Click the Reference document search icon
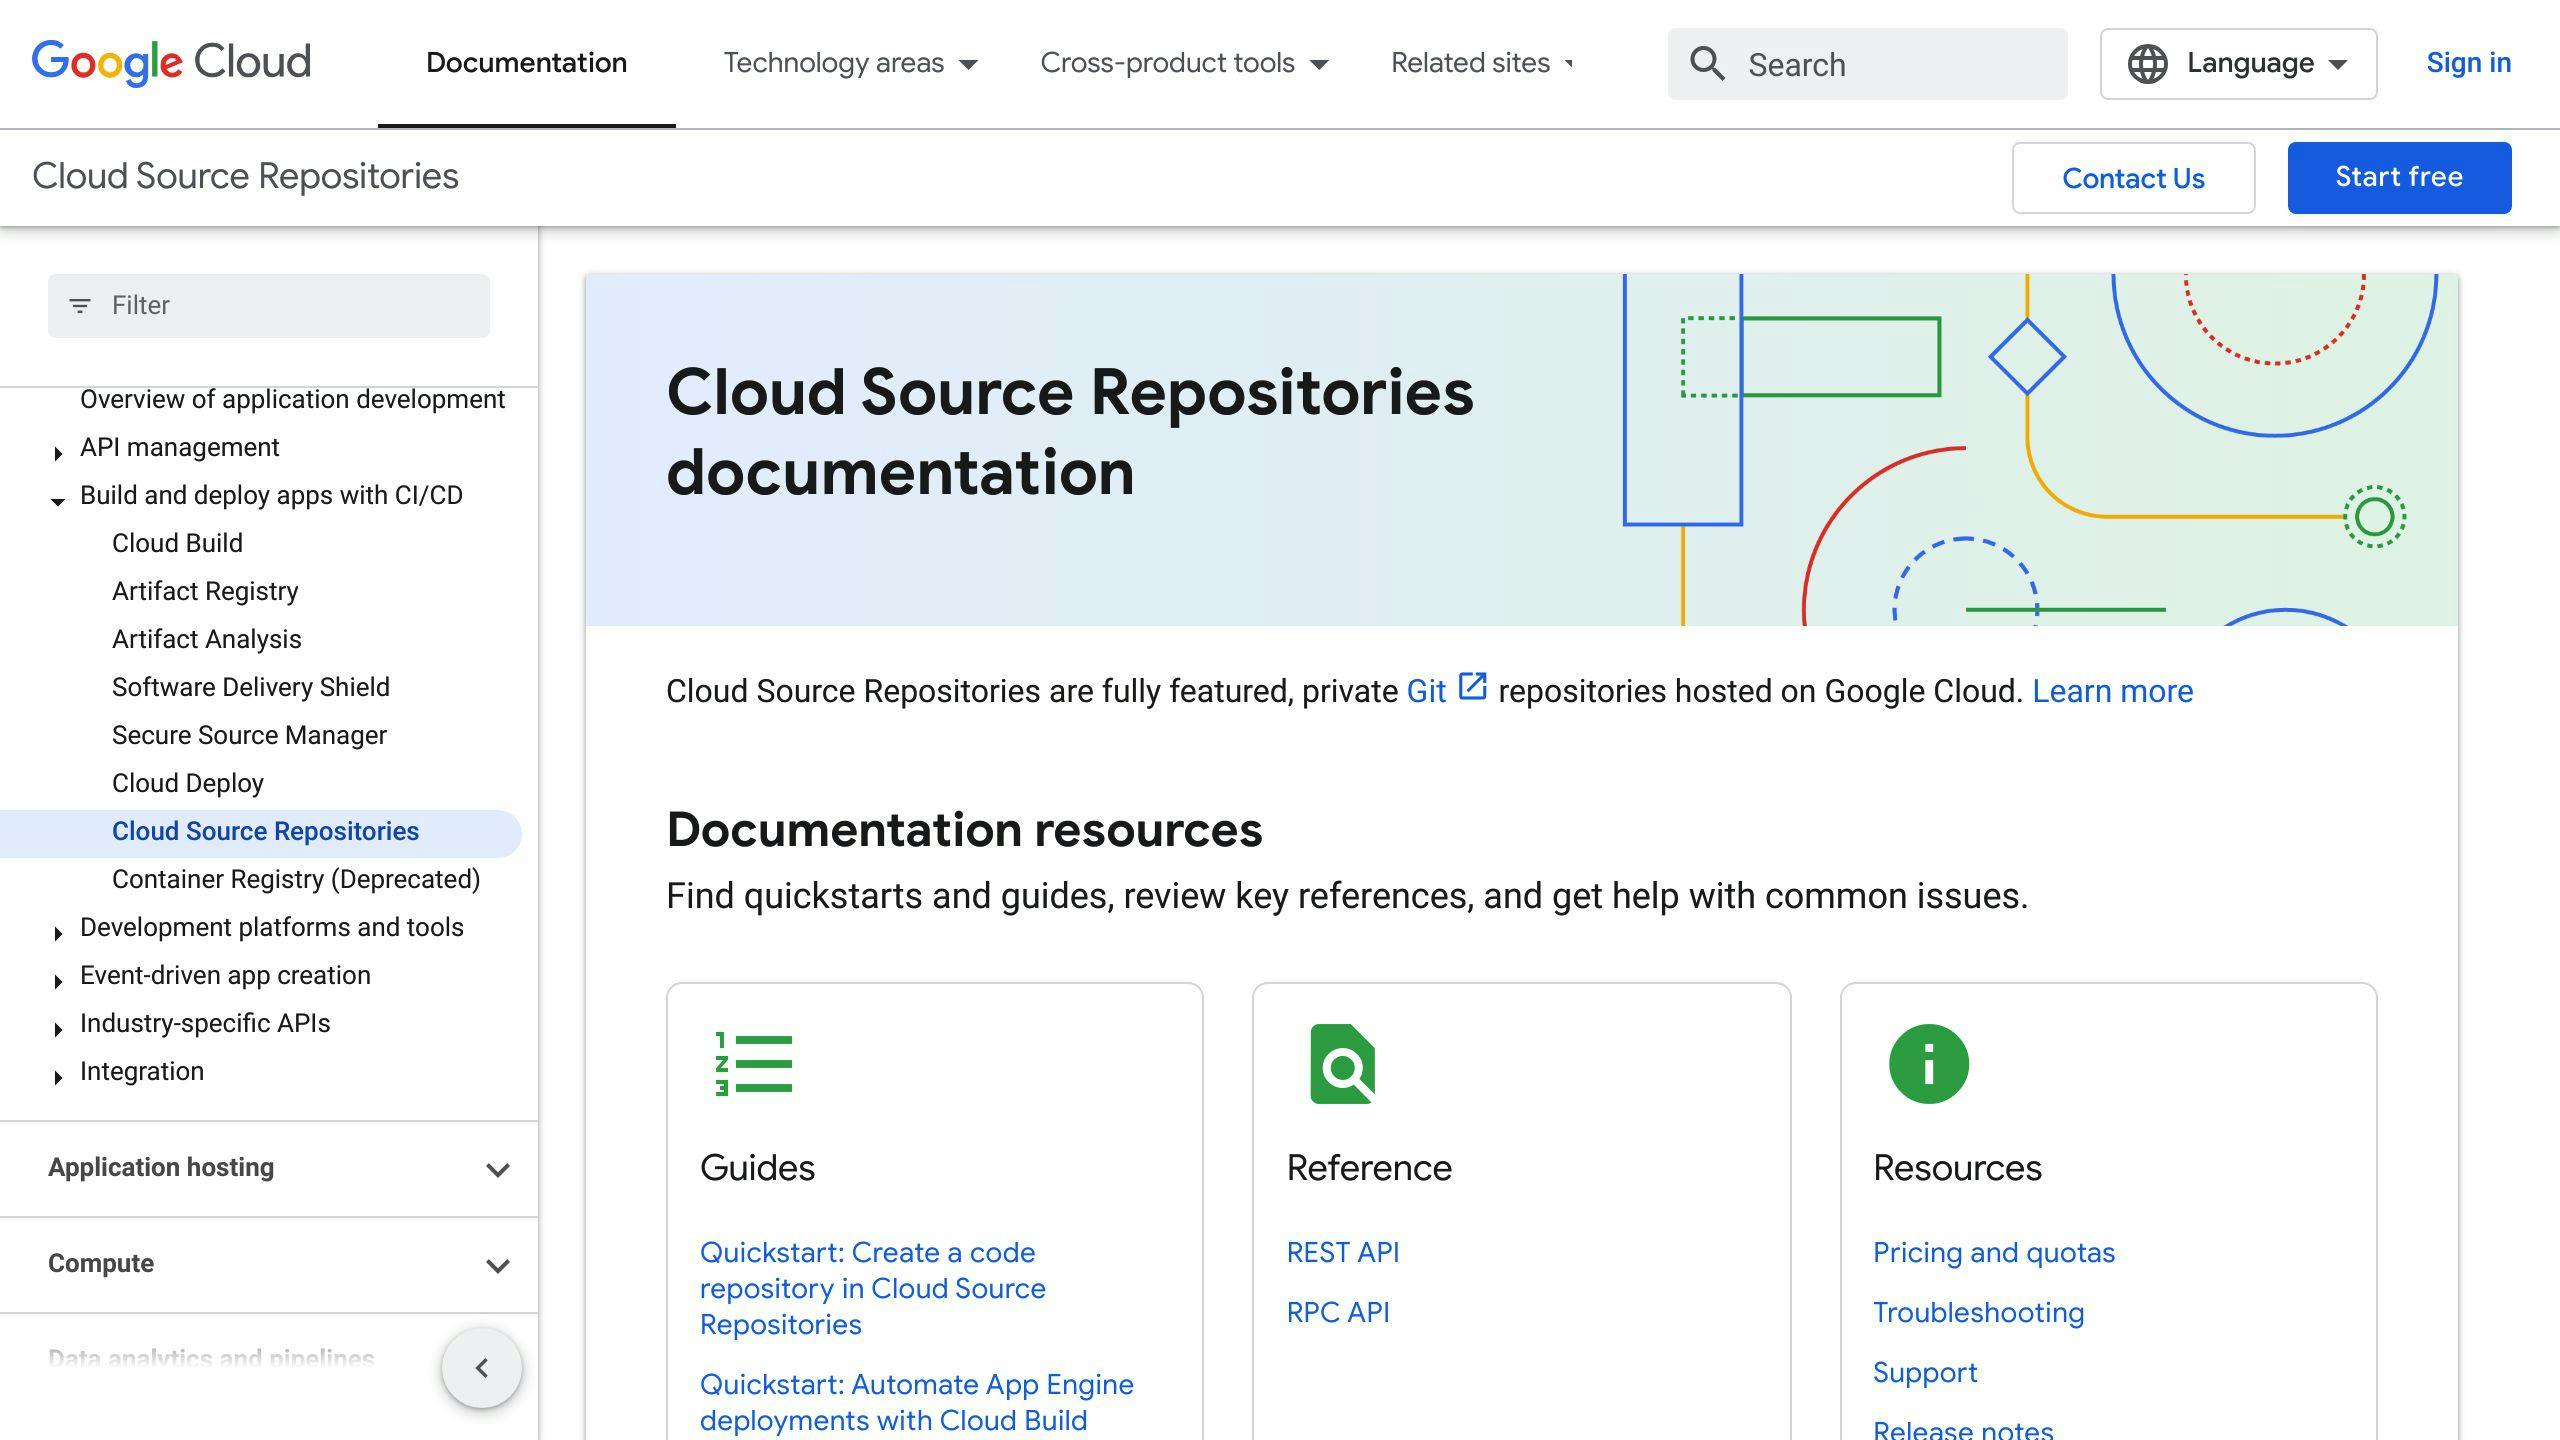 coord(1342,1064)
